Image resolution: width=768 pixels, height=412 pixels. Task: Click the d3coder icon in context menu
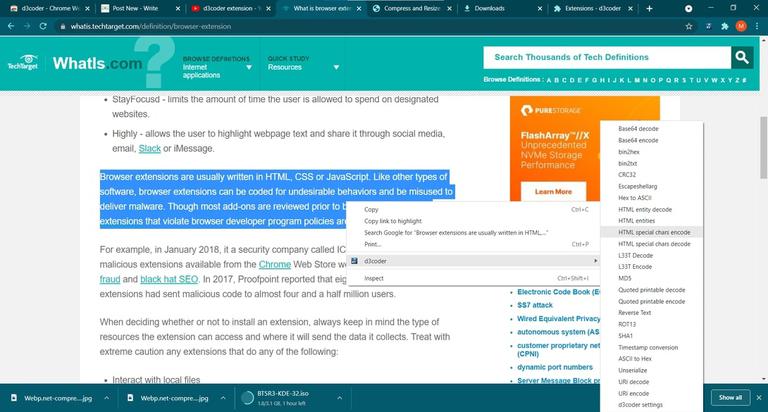pos(354,261)
